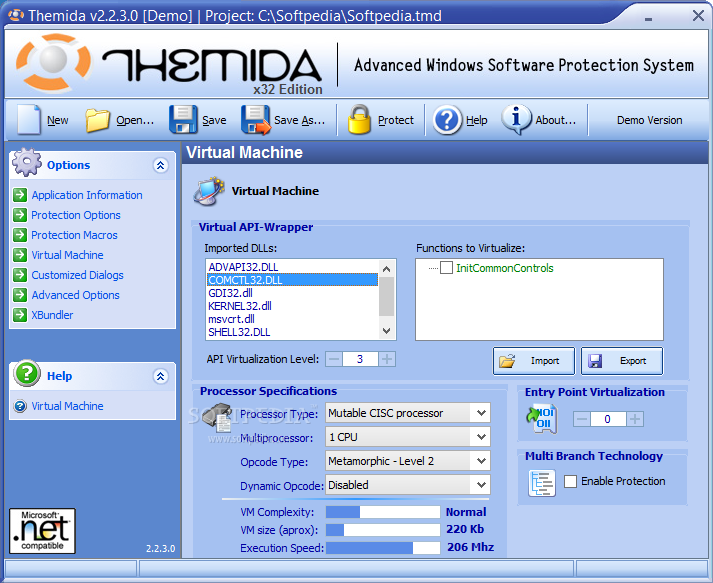713x583 pixels.
Task: Select ADVAPI32.DLL in Imported DLLs
Action: coord(292,267)
